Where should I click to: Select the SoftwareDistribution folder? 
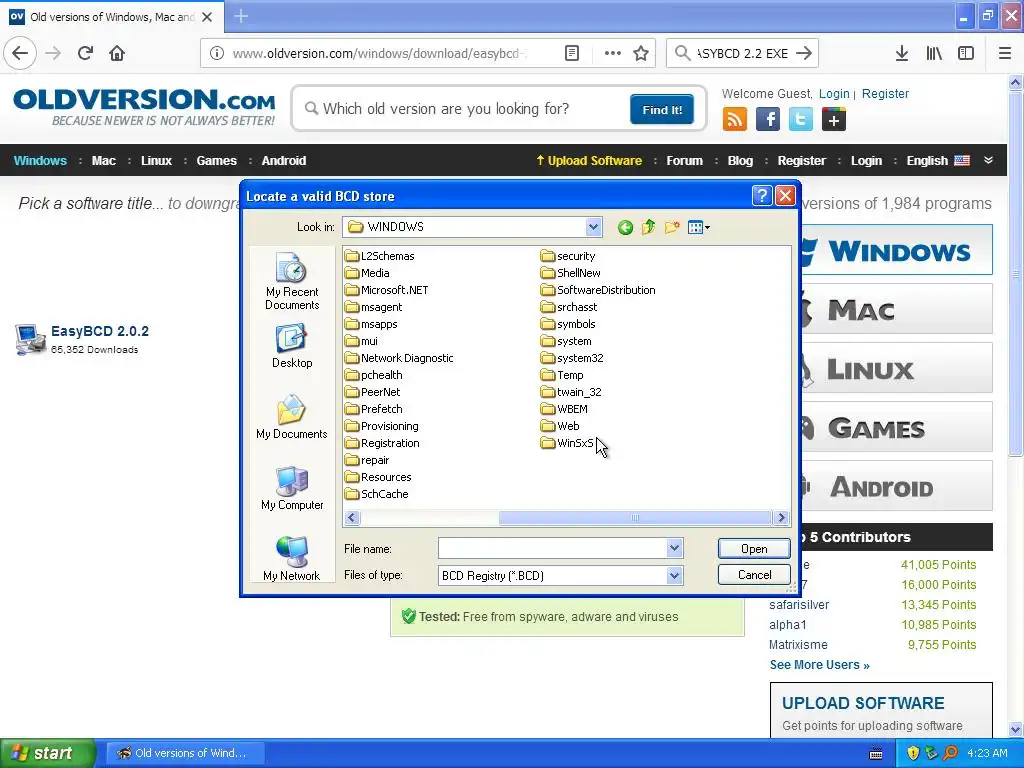(598, 290)
